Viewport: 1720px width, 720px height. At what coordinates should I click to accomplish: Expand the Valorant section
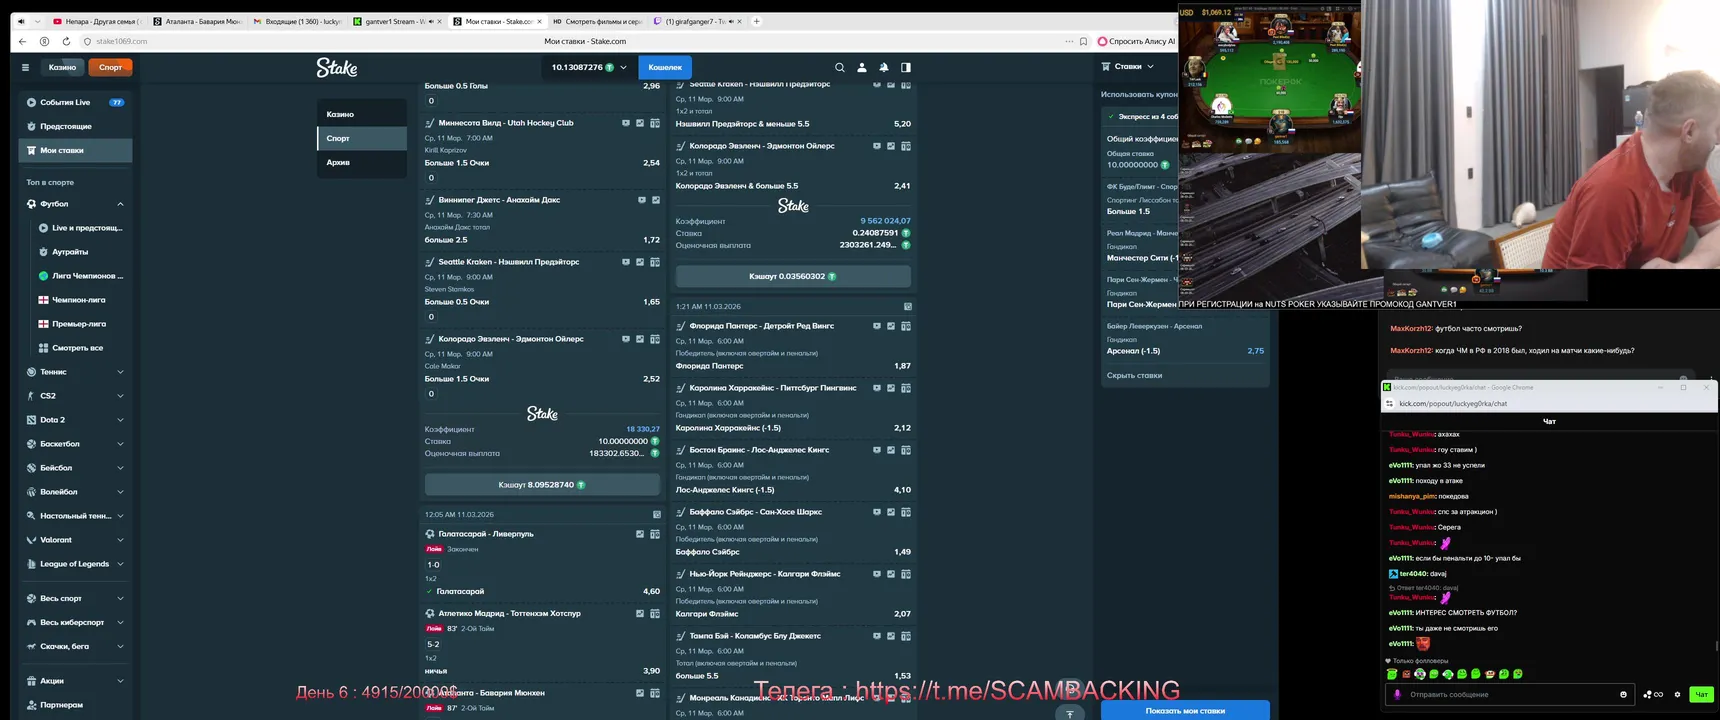pos(120,540)
